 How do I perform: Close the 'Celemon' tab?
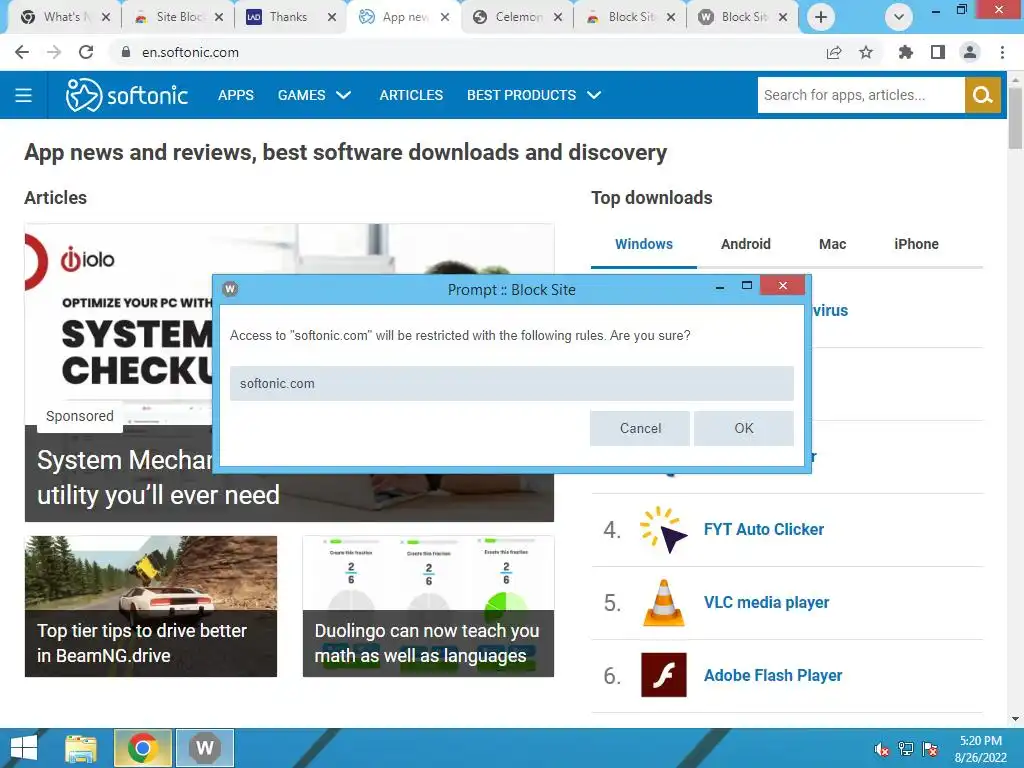tap(558, 17)
